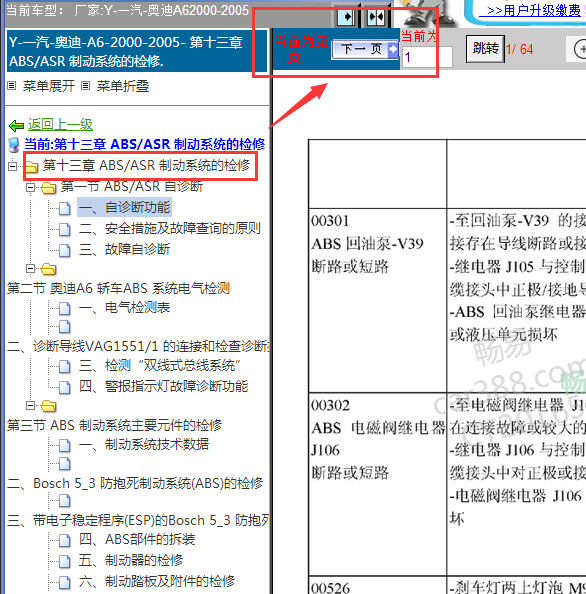Open 一、自诊断功能 tree item
Image resolution: width=586 pixels, height=594 pixels.
click(x=124, y=207)
